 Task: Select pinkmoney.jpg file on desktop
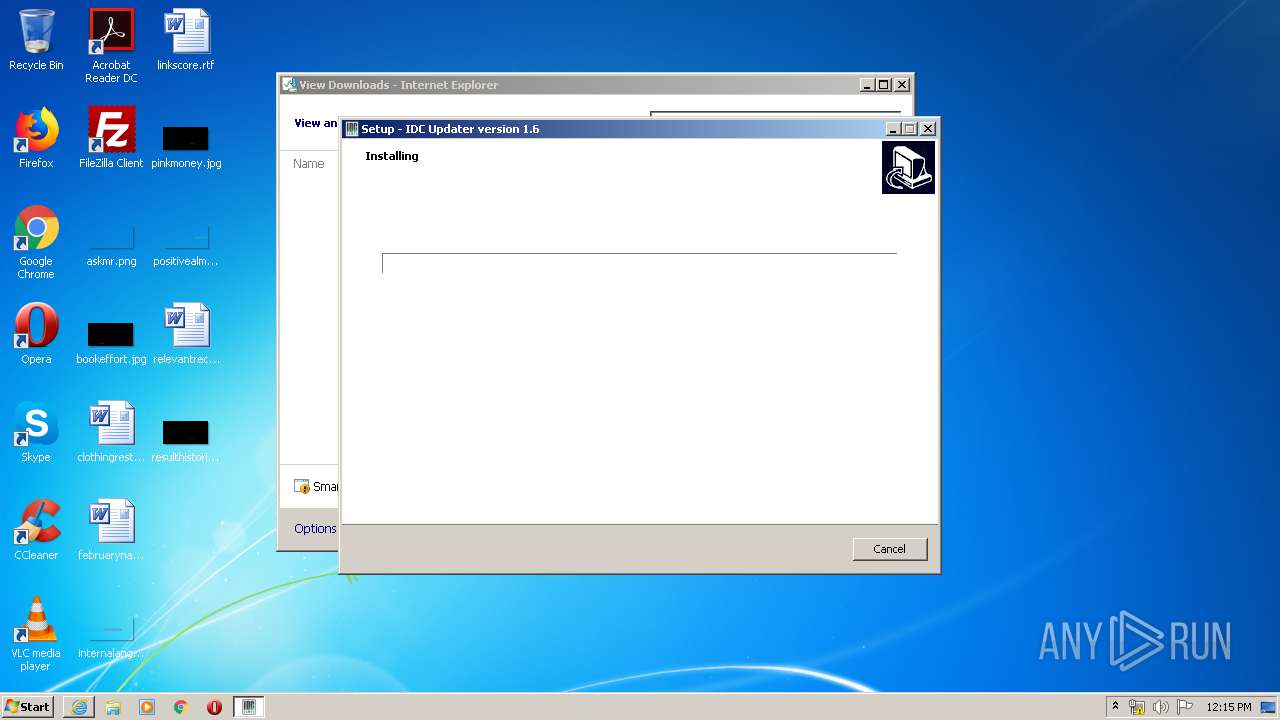coord(186,146)
